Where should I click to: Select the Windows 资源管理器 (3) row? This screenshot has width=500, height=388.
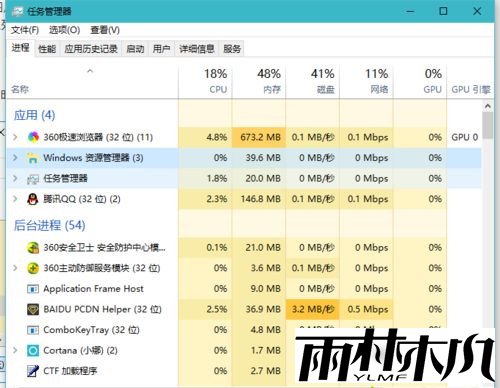(244, 158)
